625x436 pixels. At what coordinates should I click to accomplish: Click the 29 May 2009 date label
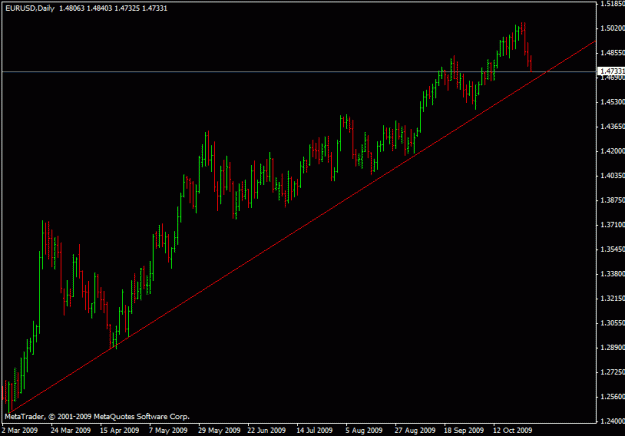pyautogui.click(x=219, y=430)
